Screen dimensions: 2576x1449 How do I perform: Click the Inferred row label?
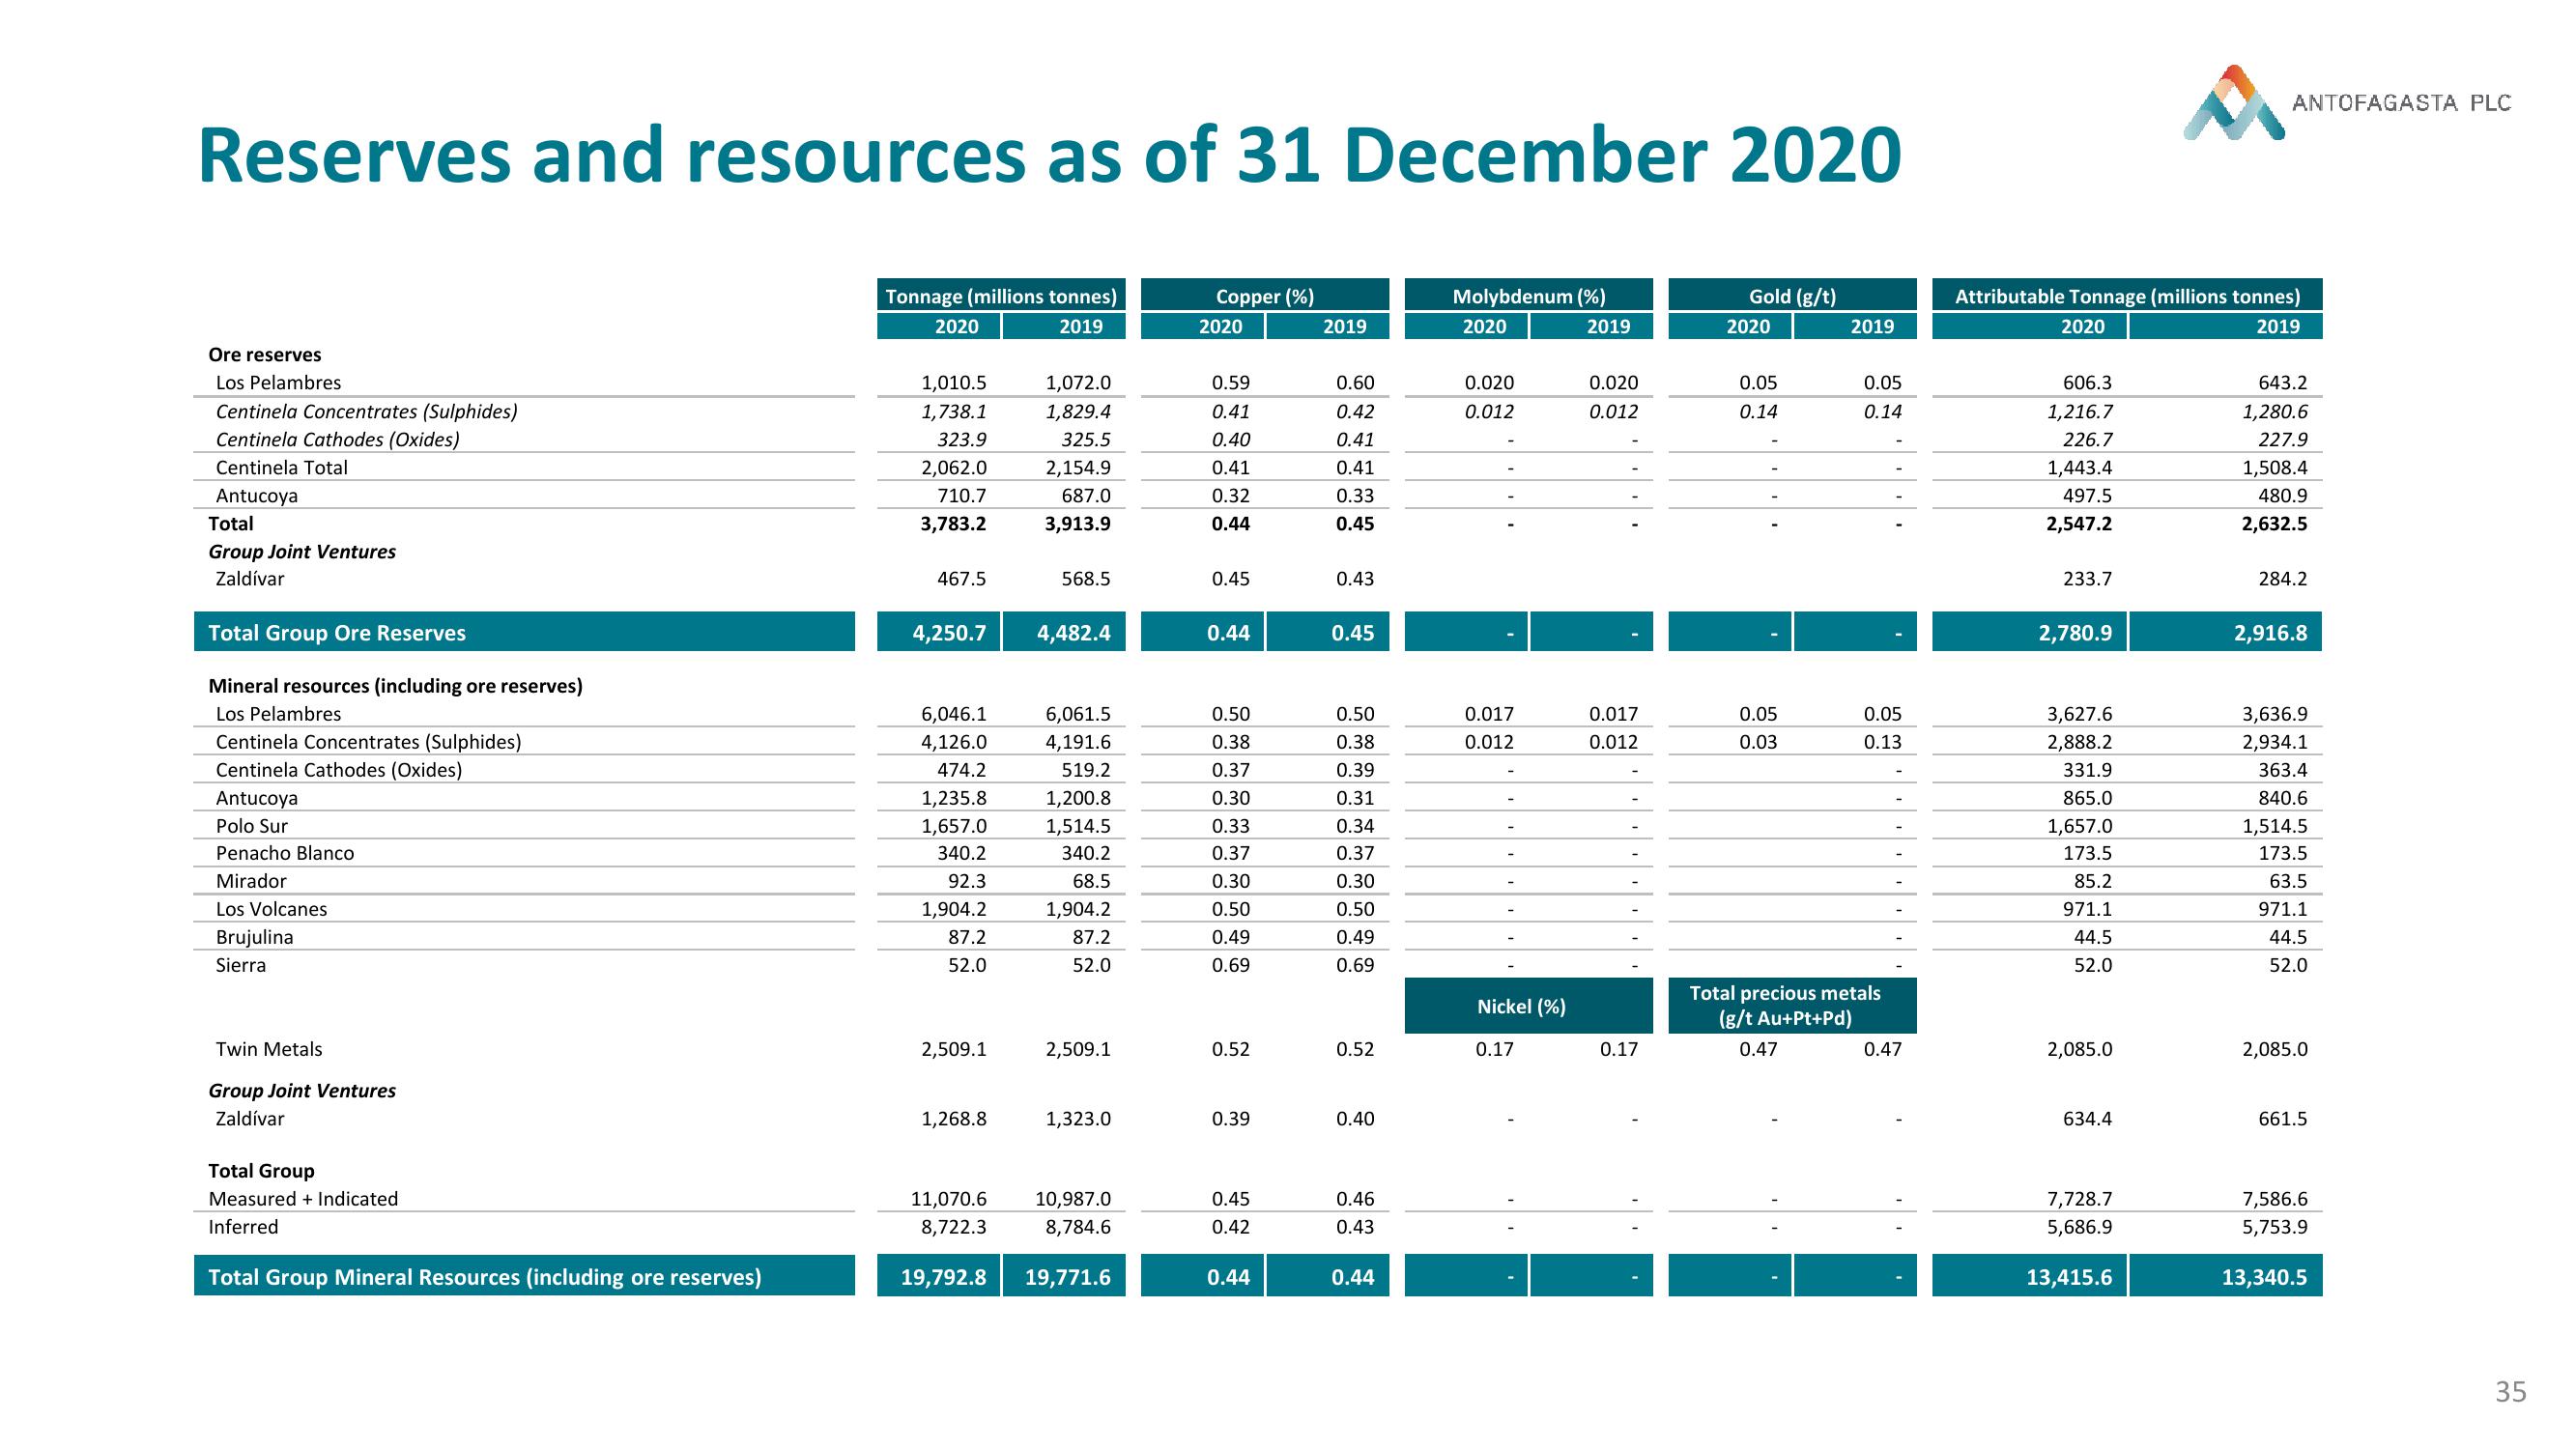(x=243, y=1226)
